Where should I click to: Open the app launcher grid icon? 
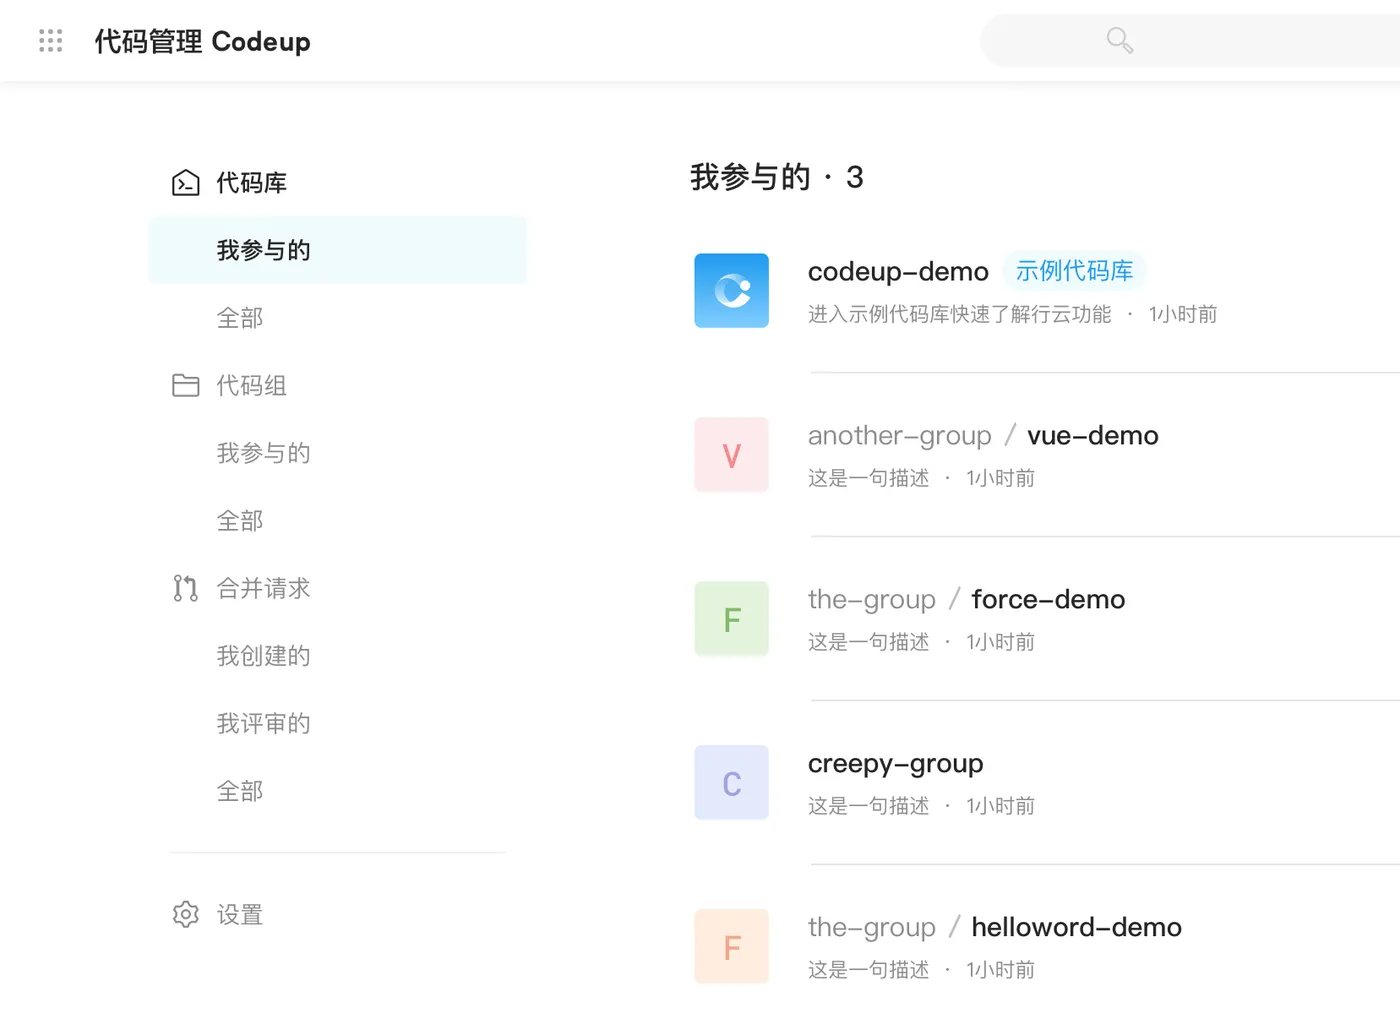[x=50, y=41]
